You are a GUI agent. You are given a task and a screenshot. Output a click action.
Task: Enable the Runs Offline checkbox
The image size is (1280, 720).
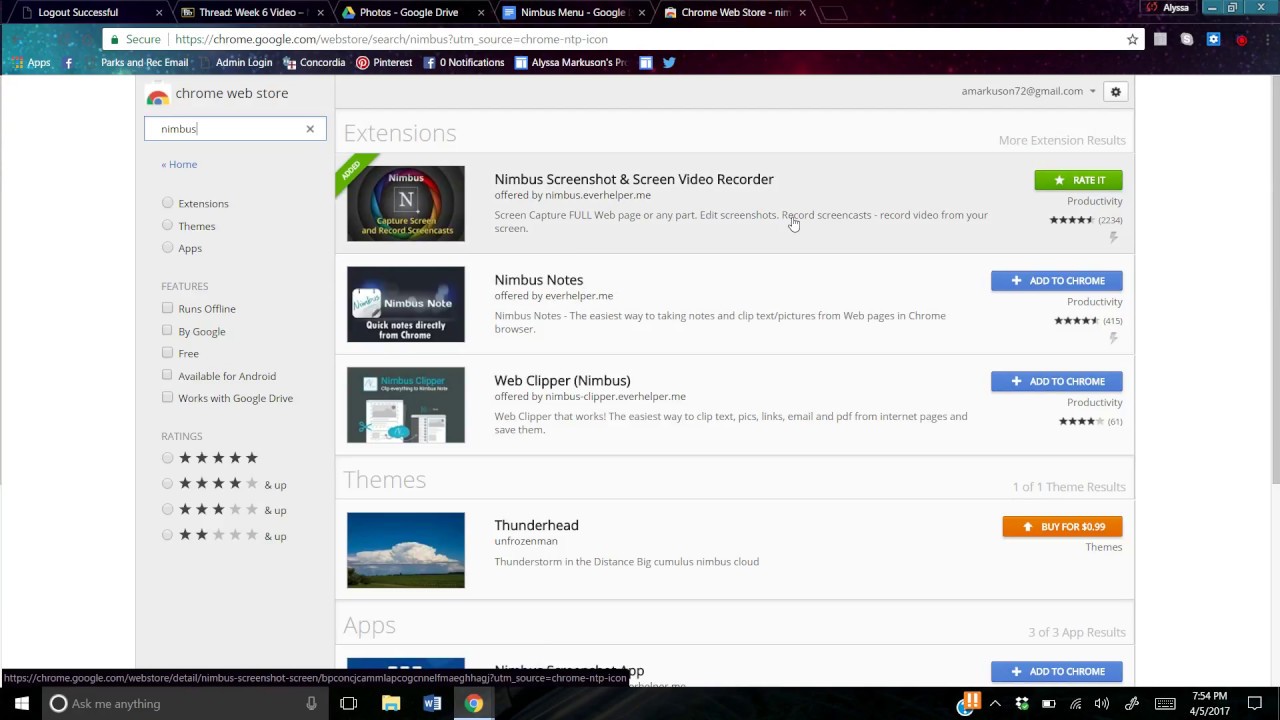pyautogui.click(x=167, y=308)
